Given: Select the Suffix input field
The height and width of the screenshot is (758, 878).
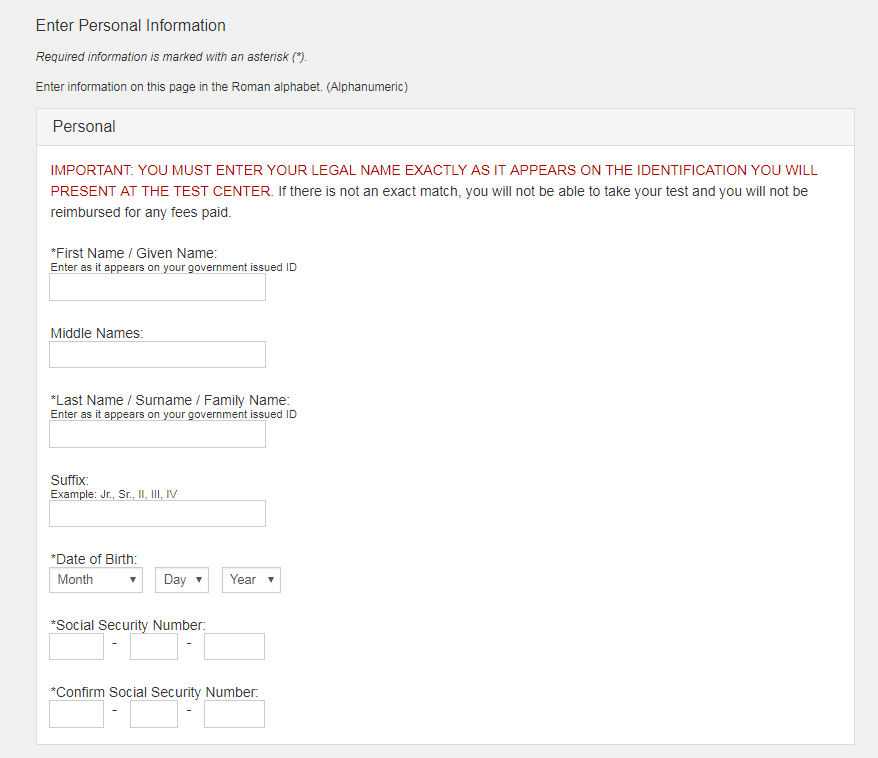Looking at the screenshot, I should tap(157, 513).
